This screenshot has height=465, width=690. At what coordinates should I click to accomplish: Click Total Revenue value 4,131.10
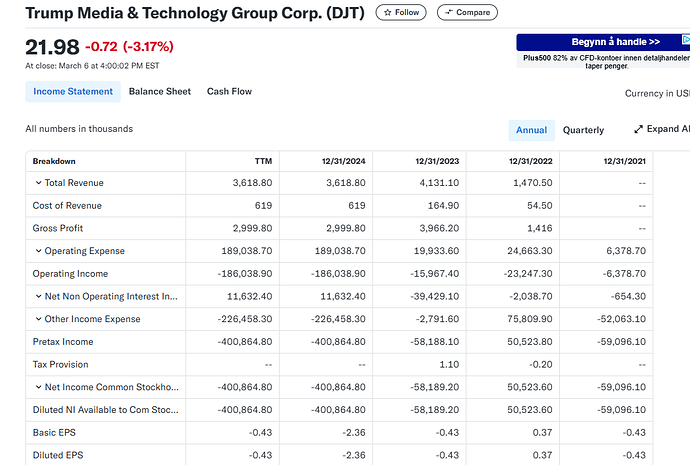click(439, 183)
